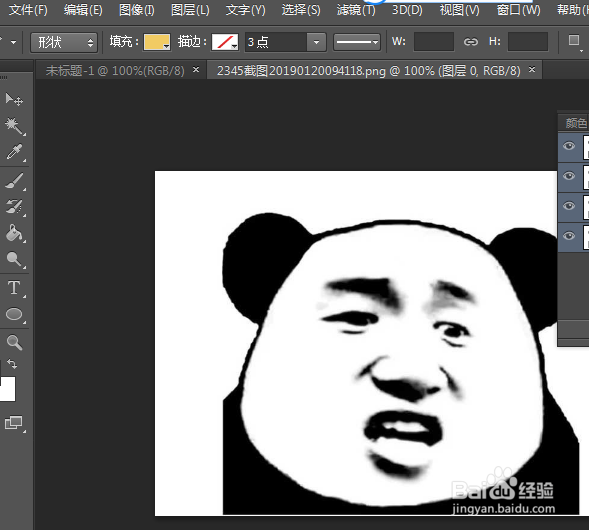Click the W width input field
This screenshot has width=589, height=530.
pos(434,42)
